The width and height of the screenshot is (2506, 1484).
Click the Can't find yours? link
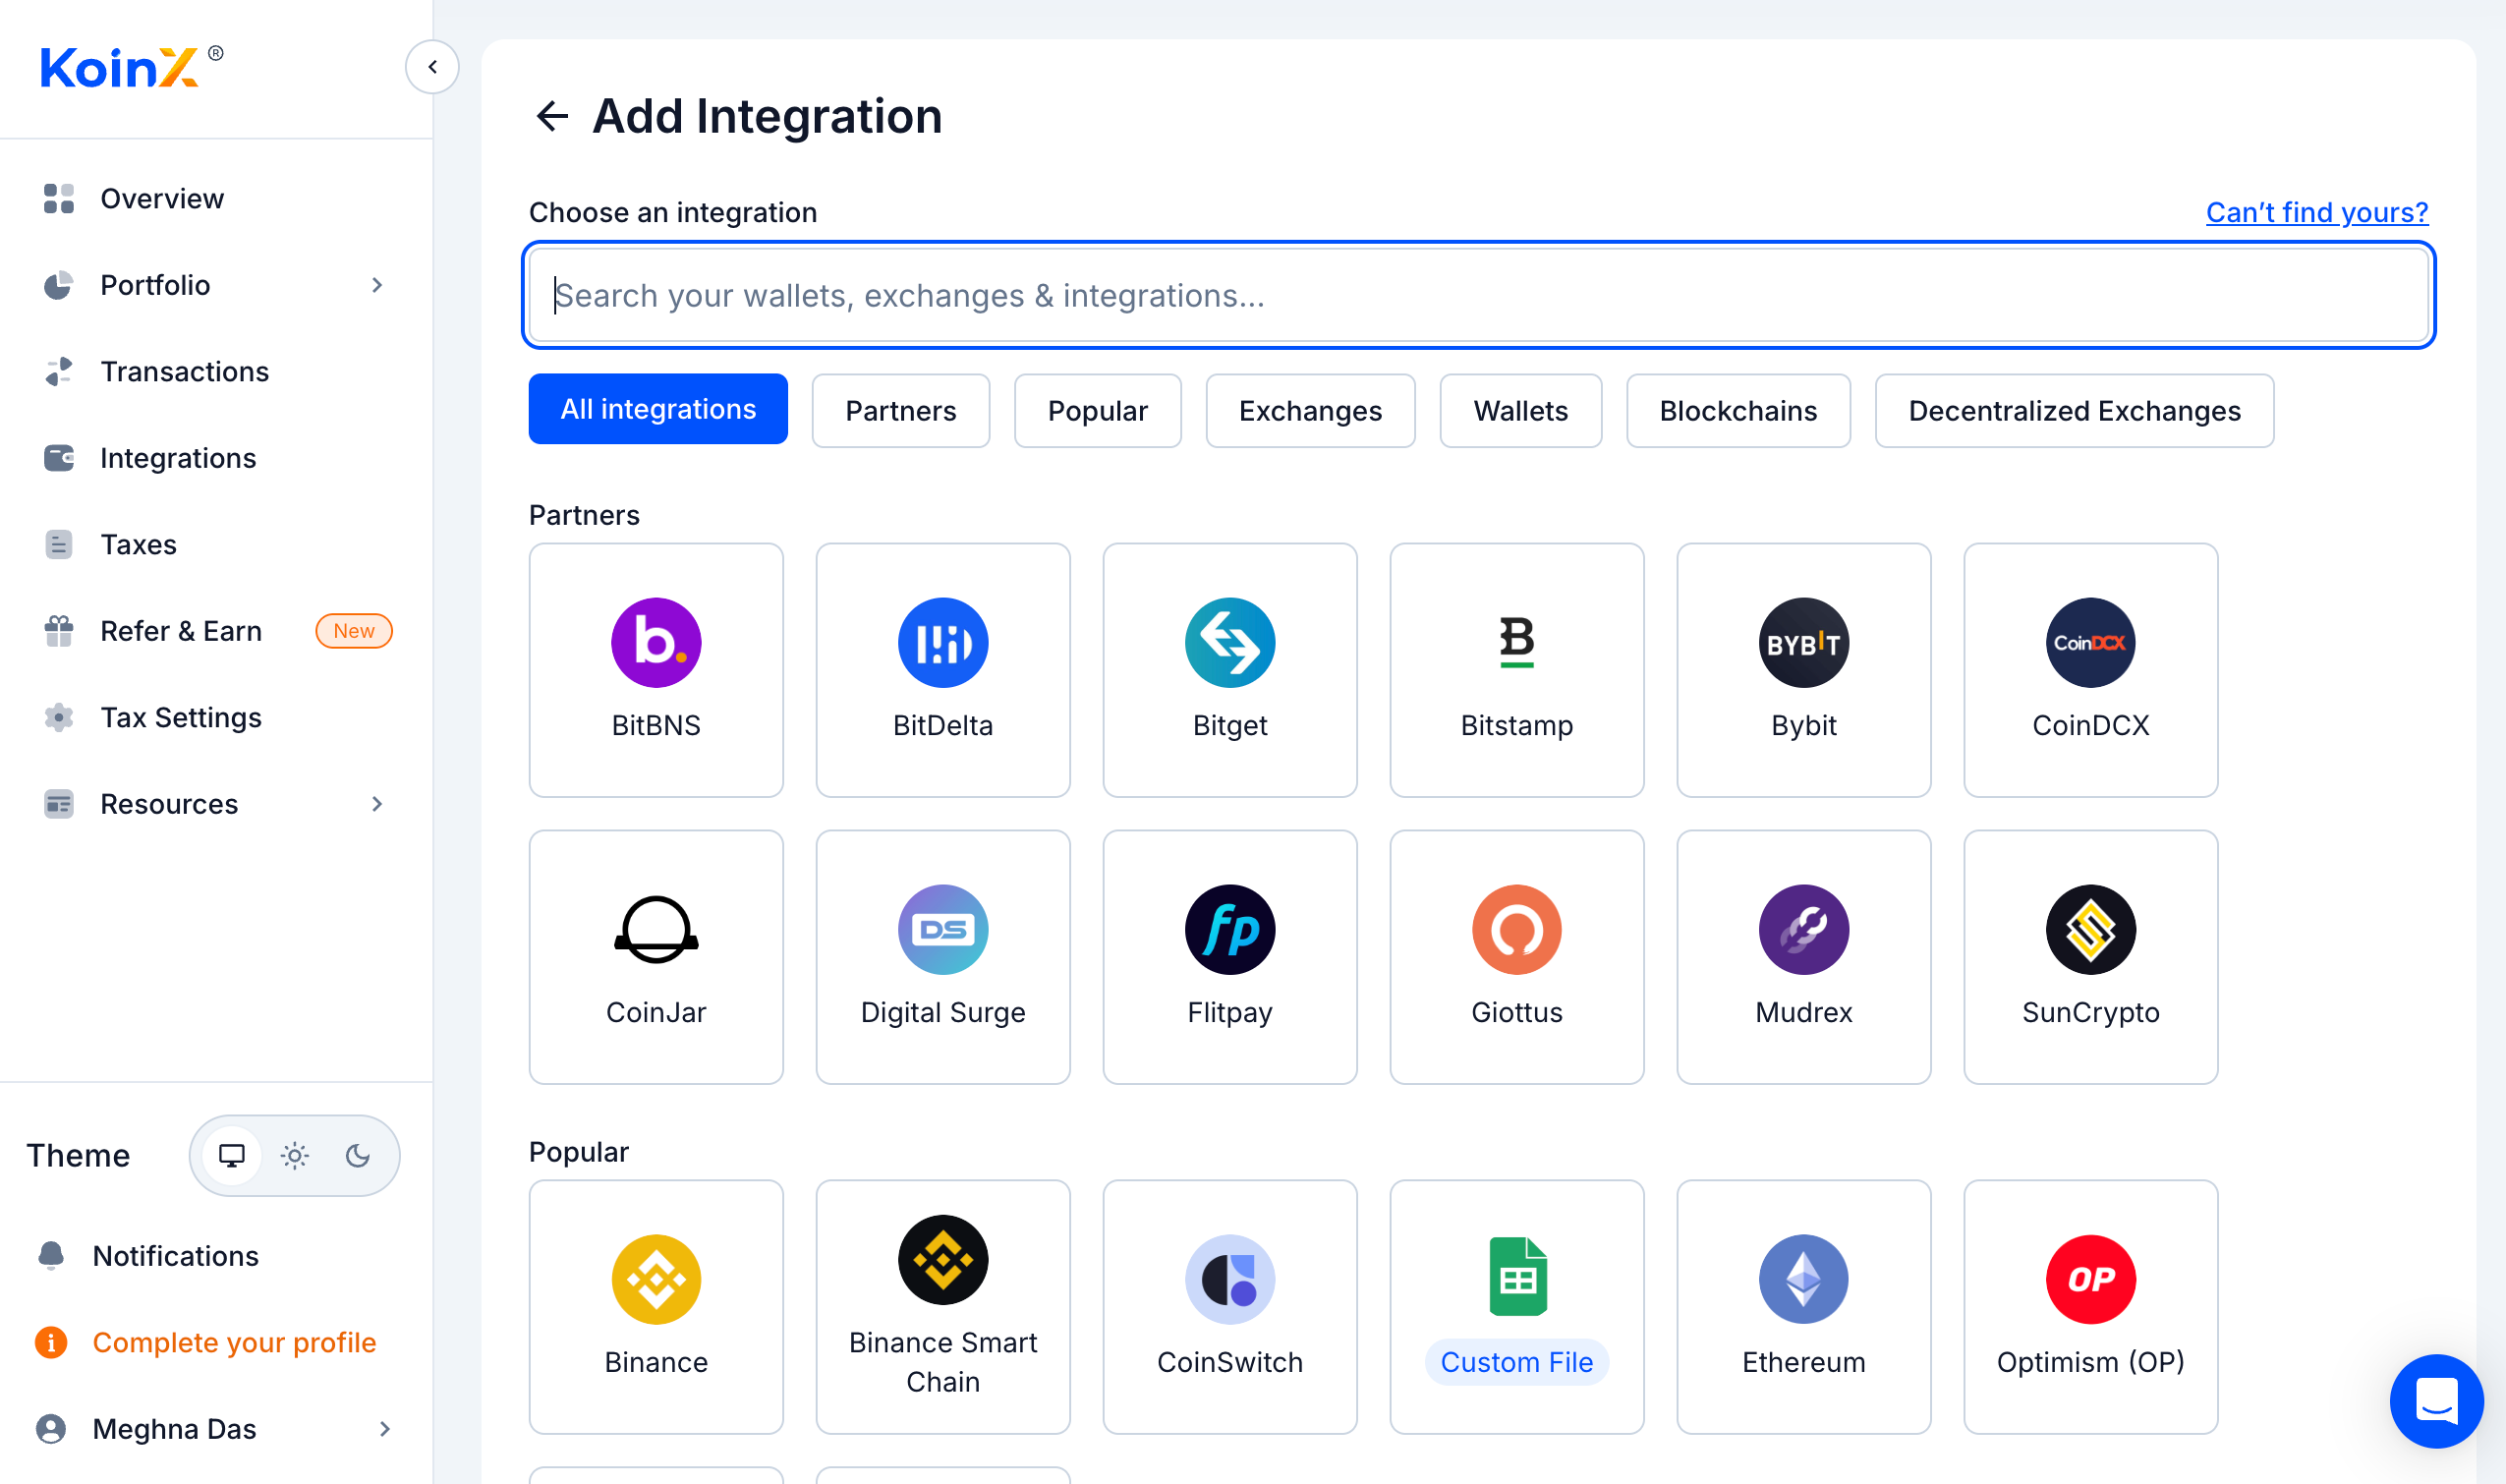2316,212
